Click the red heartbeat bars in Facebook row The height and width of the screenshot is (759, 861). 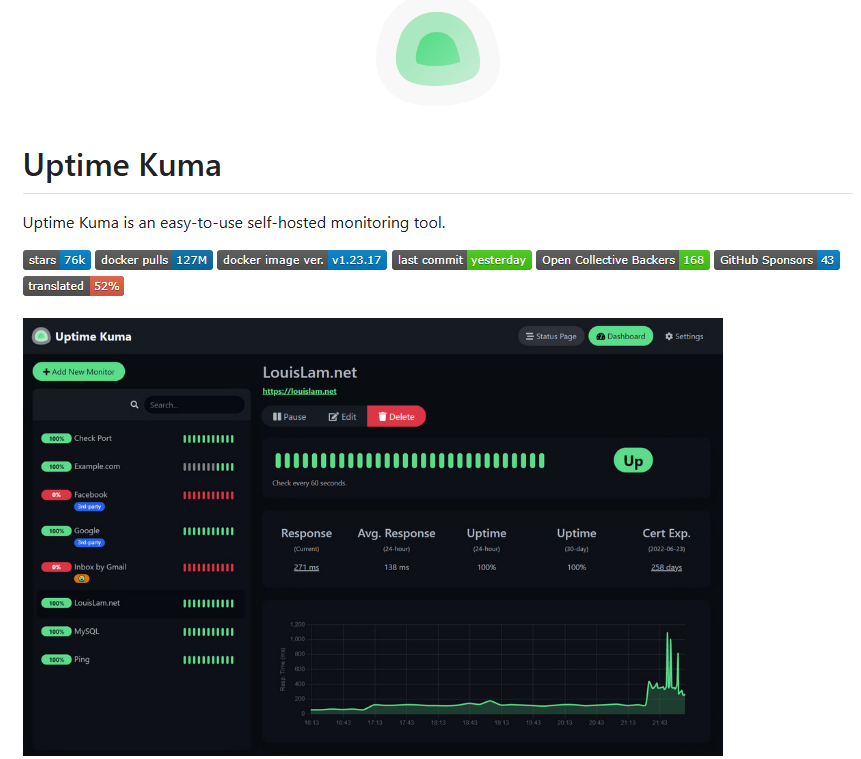[208, 495]
